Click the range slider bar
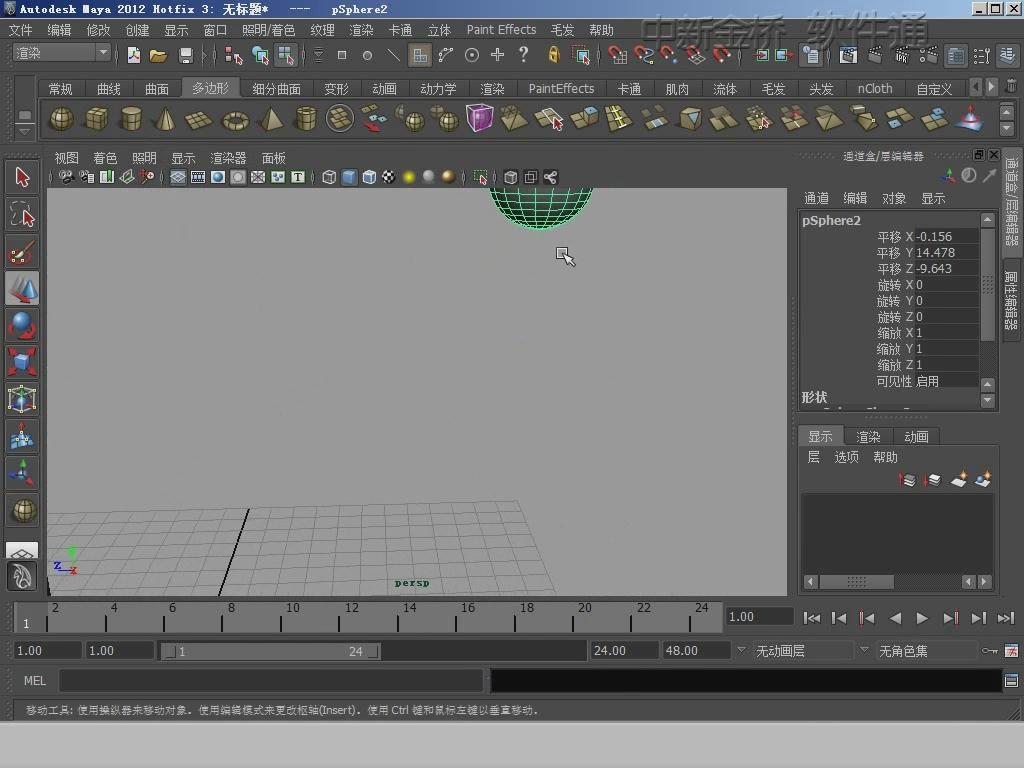 coord(271,651)
